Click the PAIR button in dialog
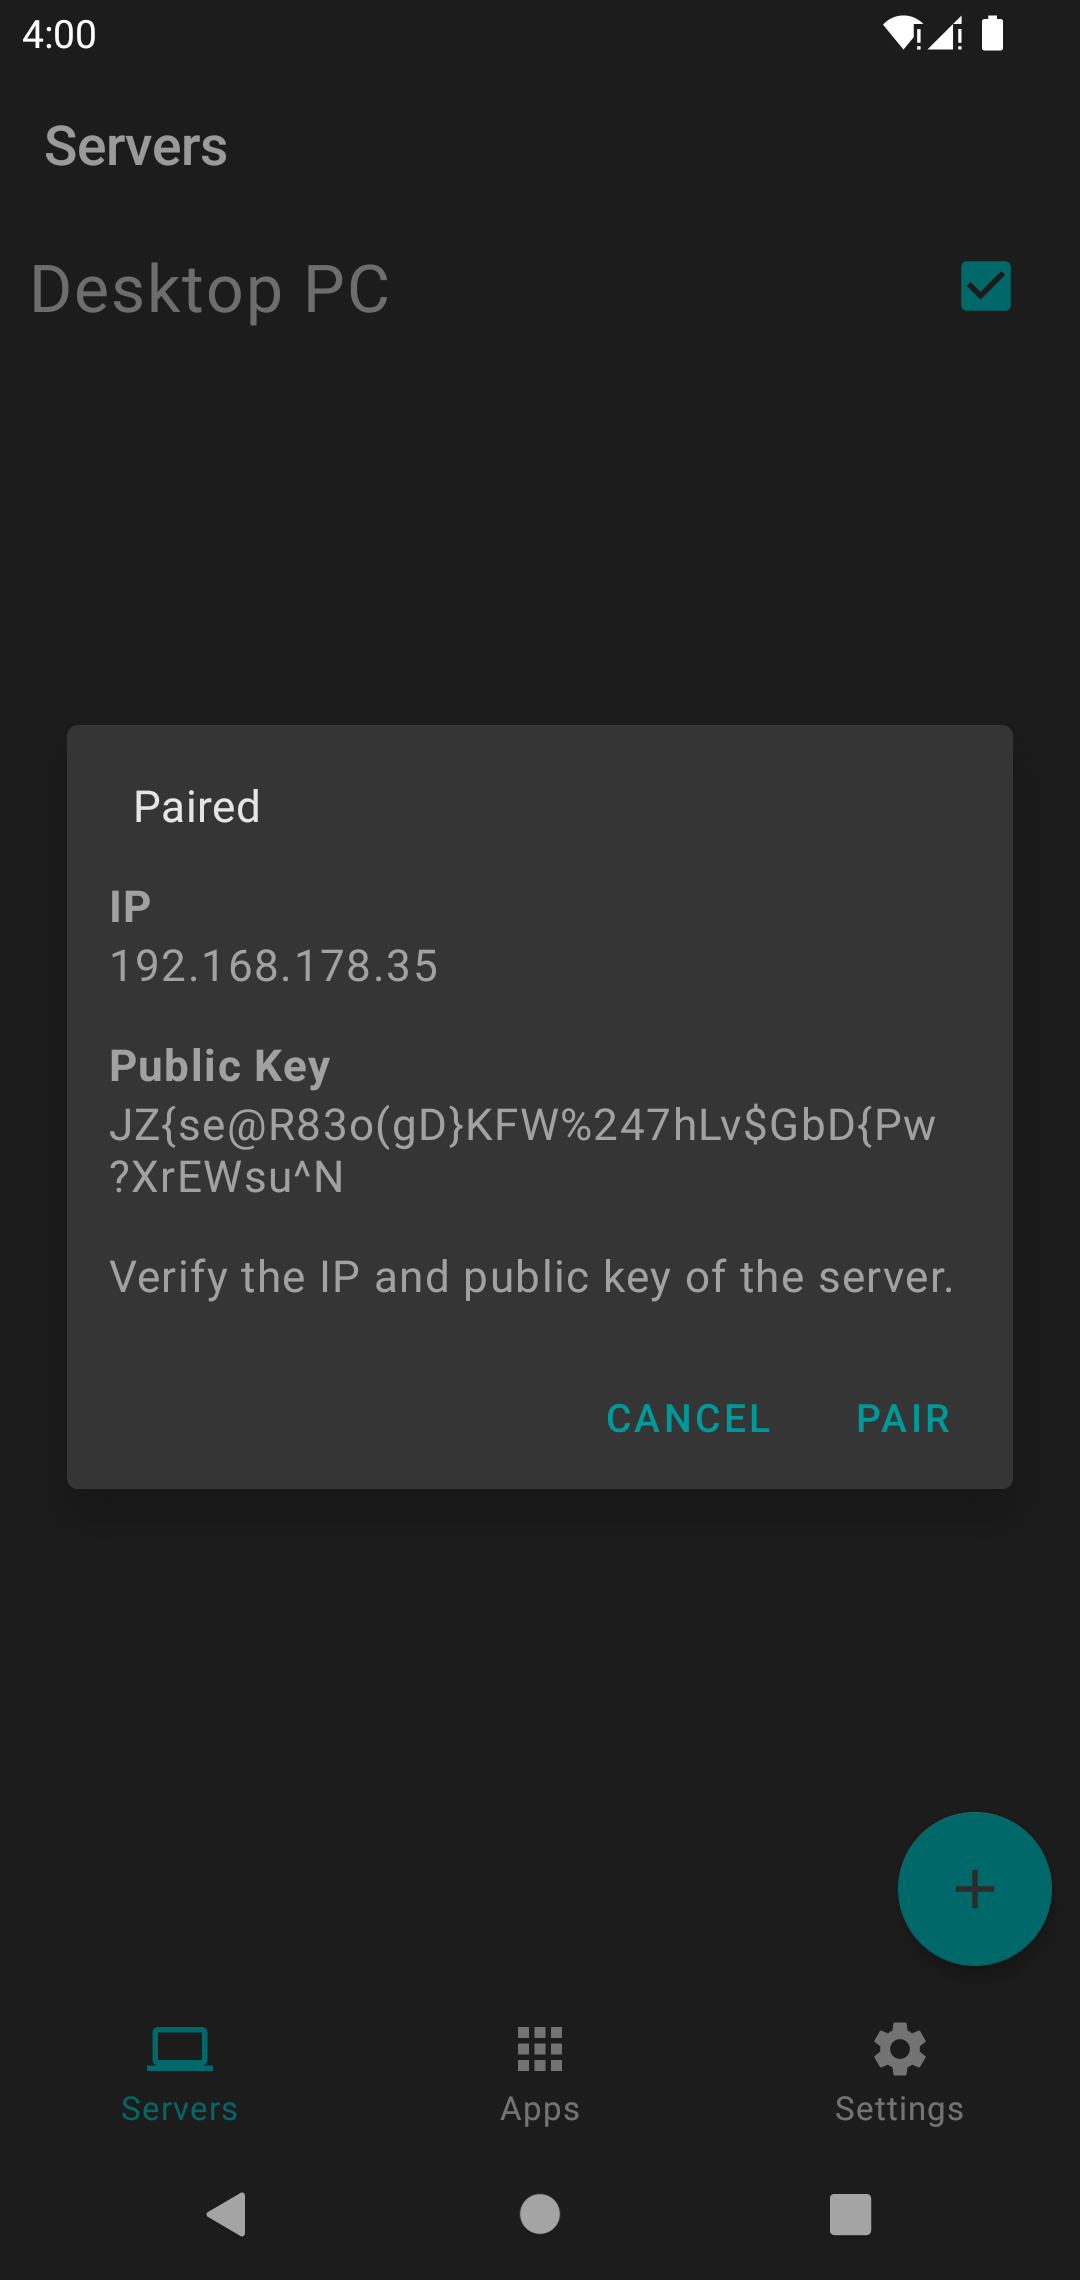 903,1418
